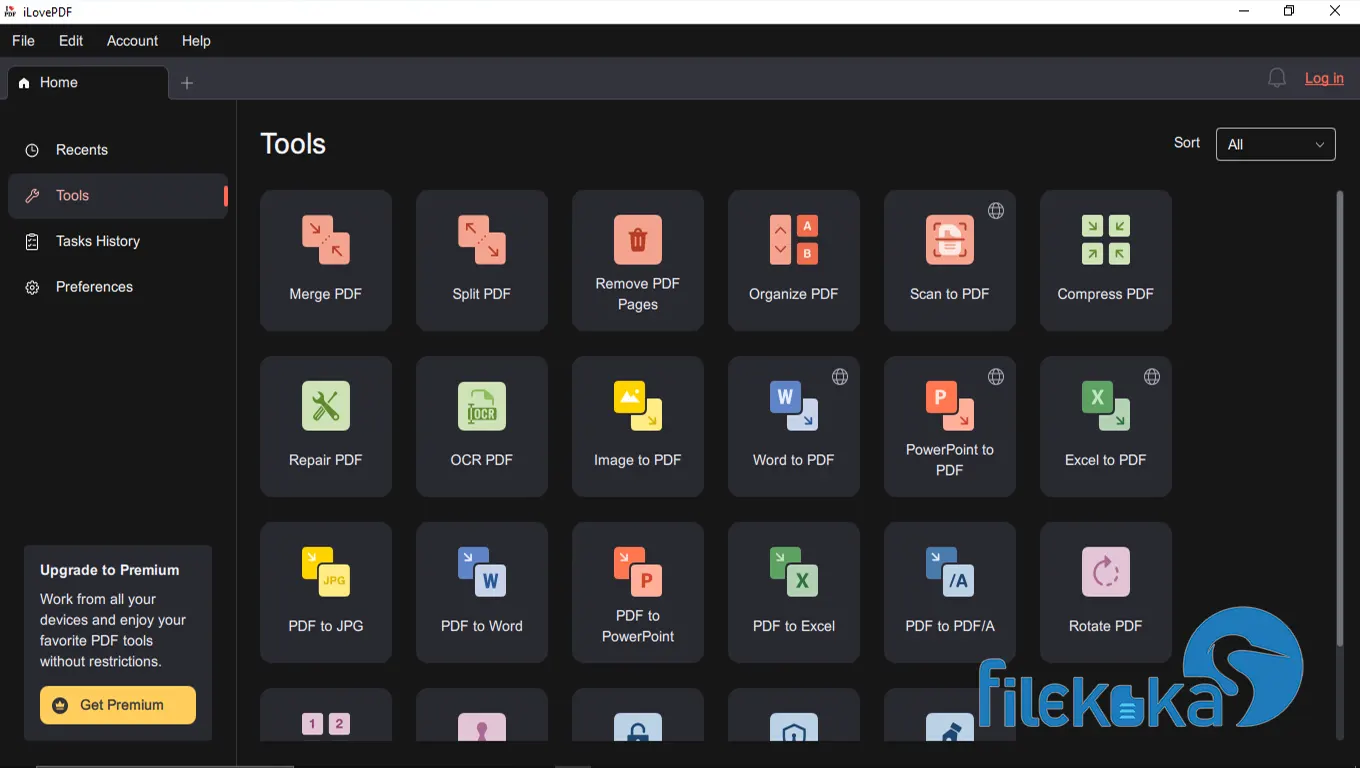This screenshot has height=768, width=1360.
Task: Click the Get Premium button
Action: (118, 705)
